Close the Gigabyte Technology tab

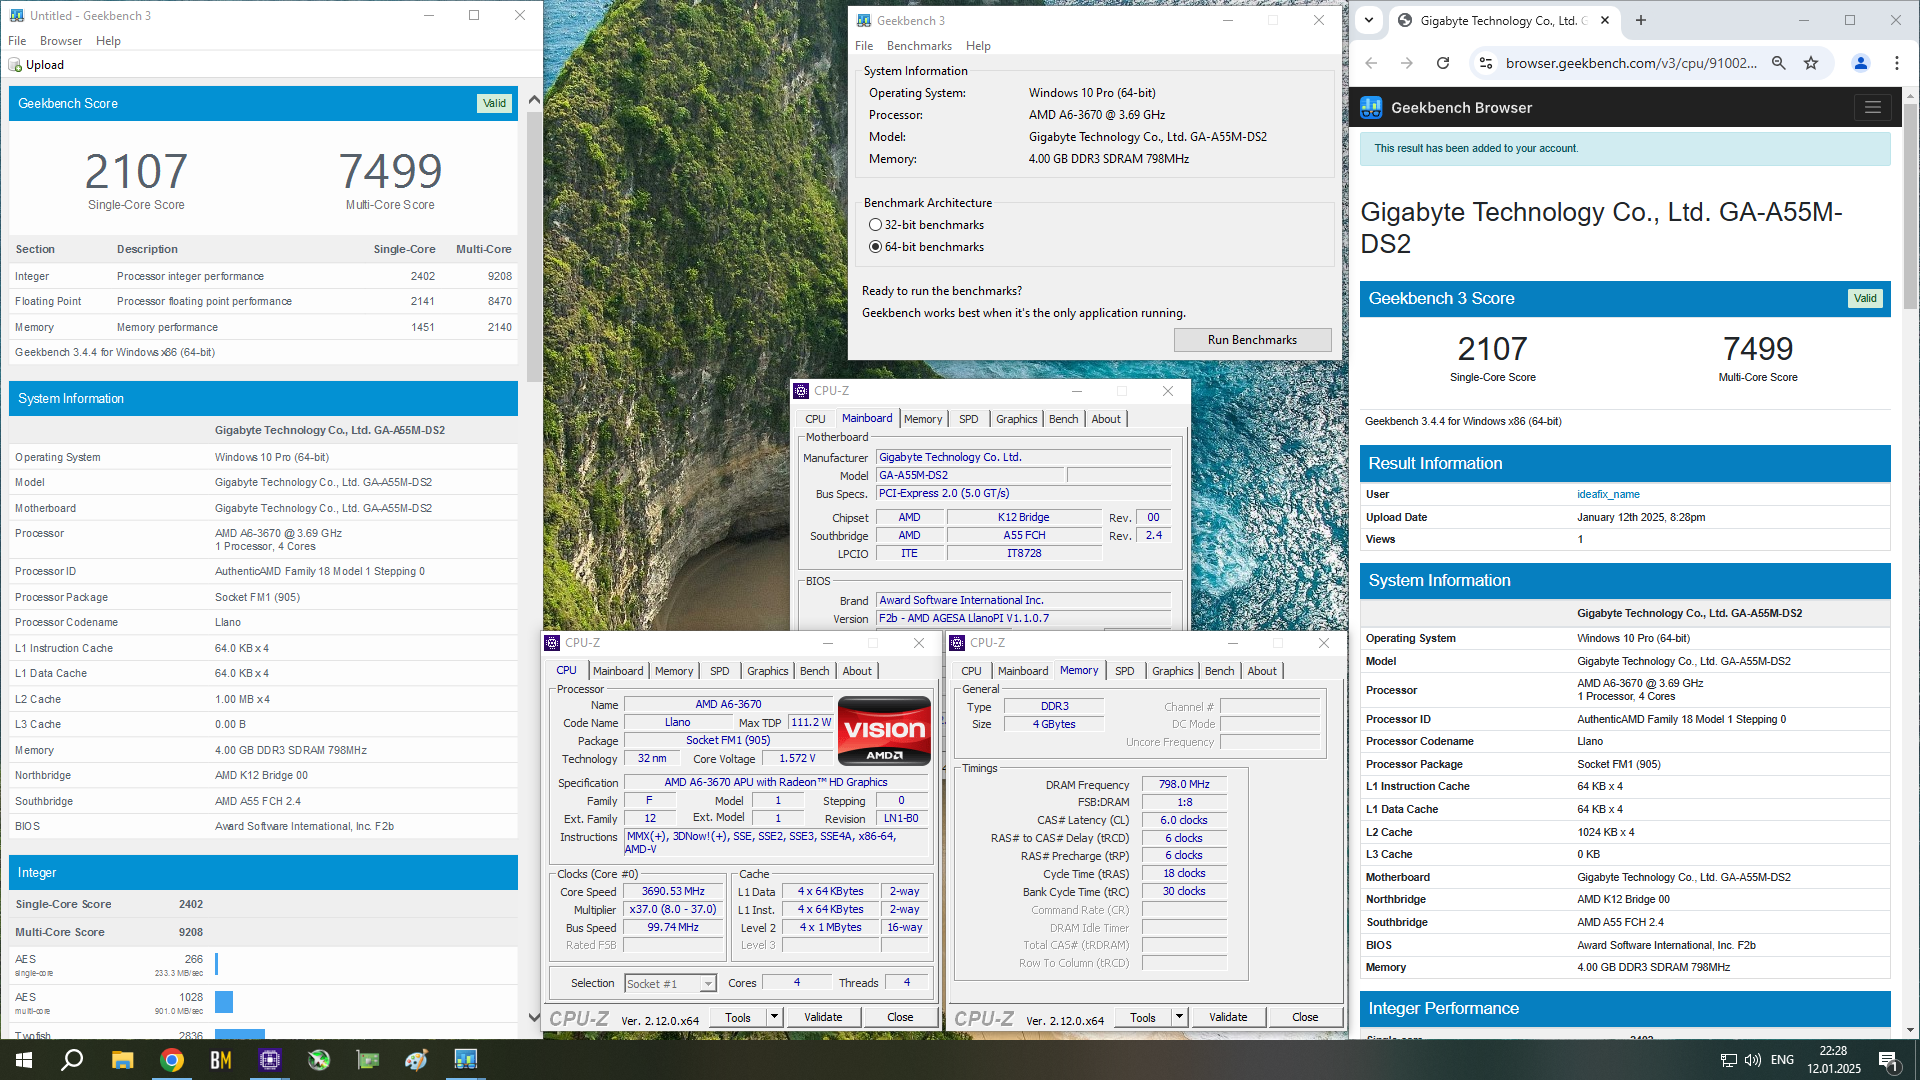click(1605, 20)
